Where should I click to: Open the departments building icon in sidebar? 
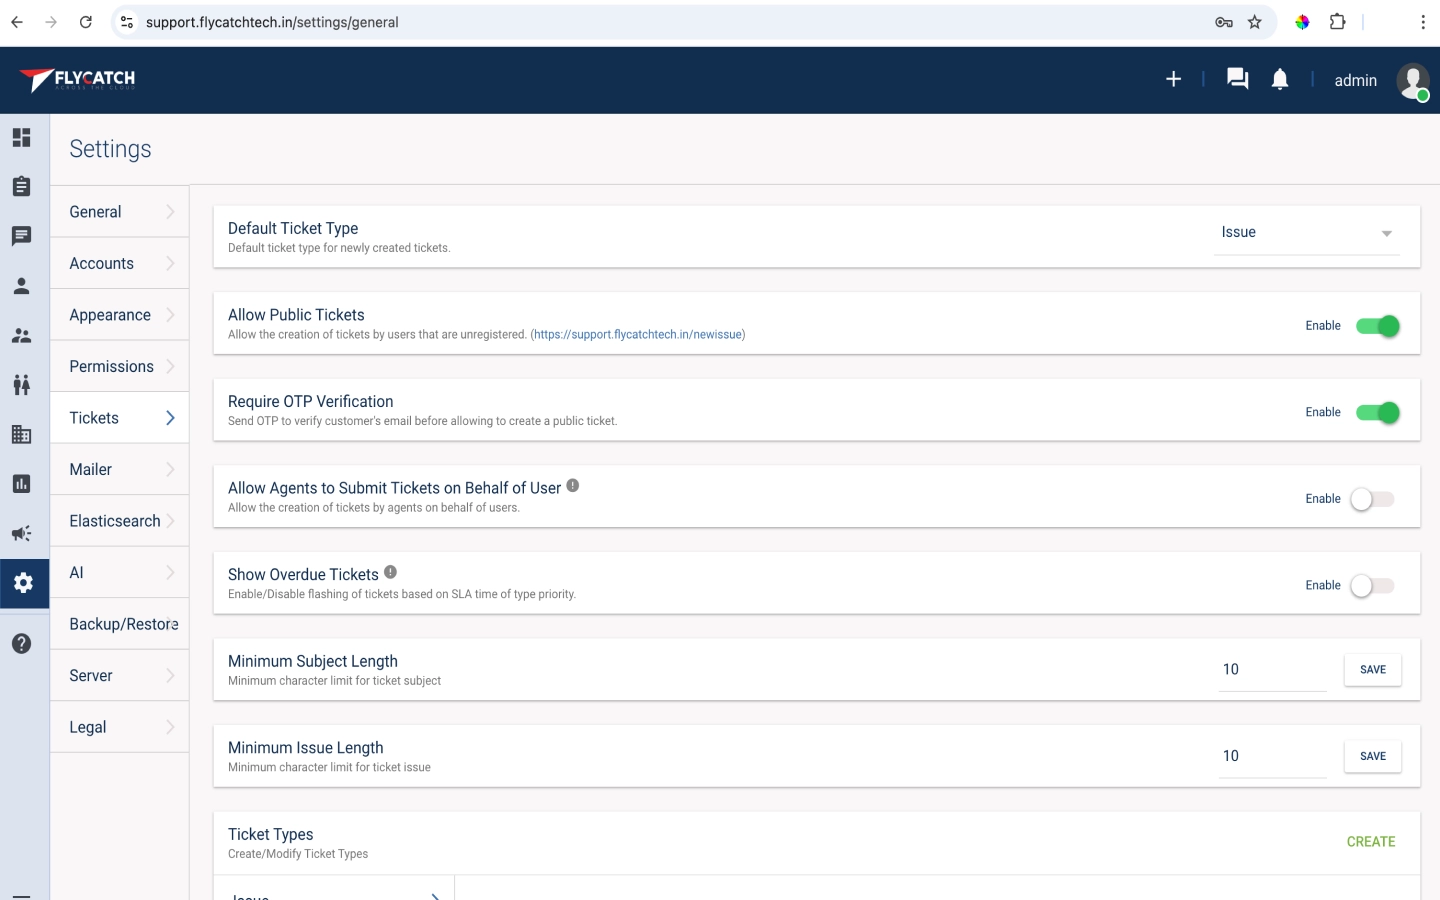click(x=21, y=434)
